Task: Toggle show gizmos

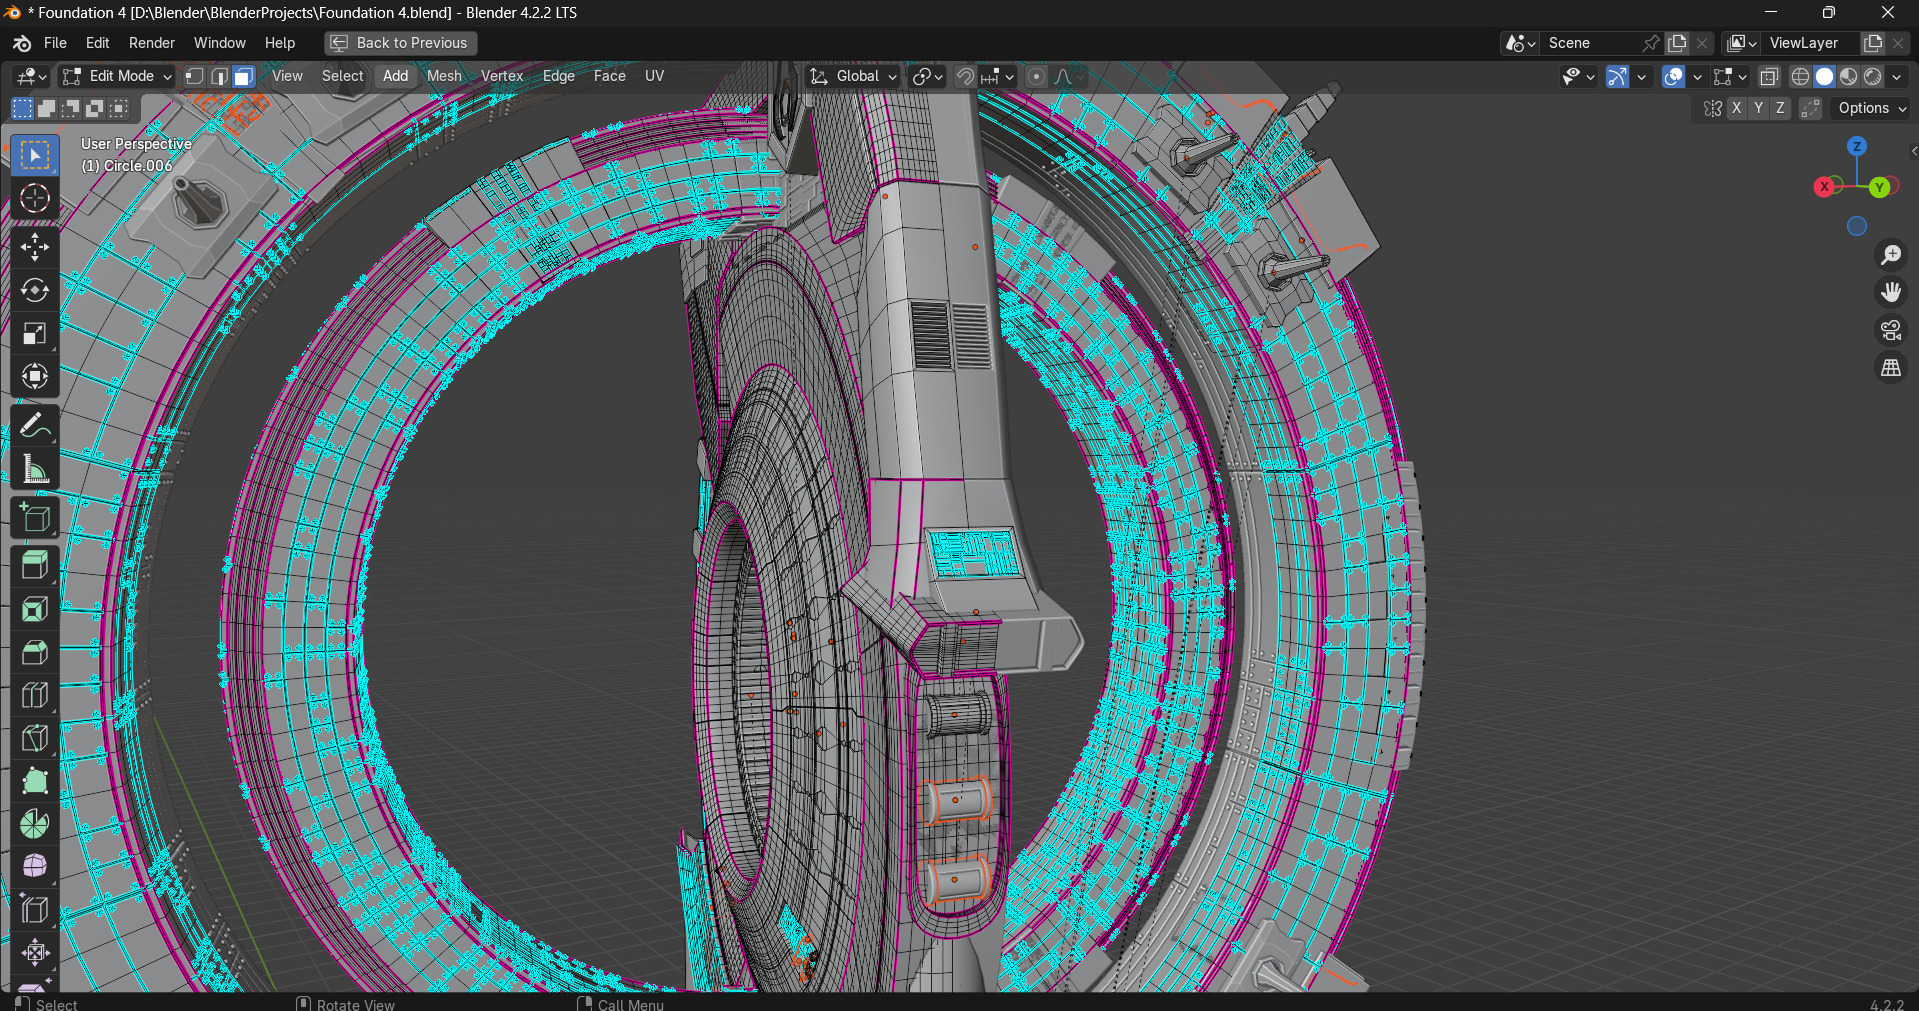Action: click(1617, 76)
